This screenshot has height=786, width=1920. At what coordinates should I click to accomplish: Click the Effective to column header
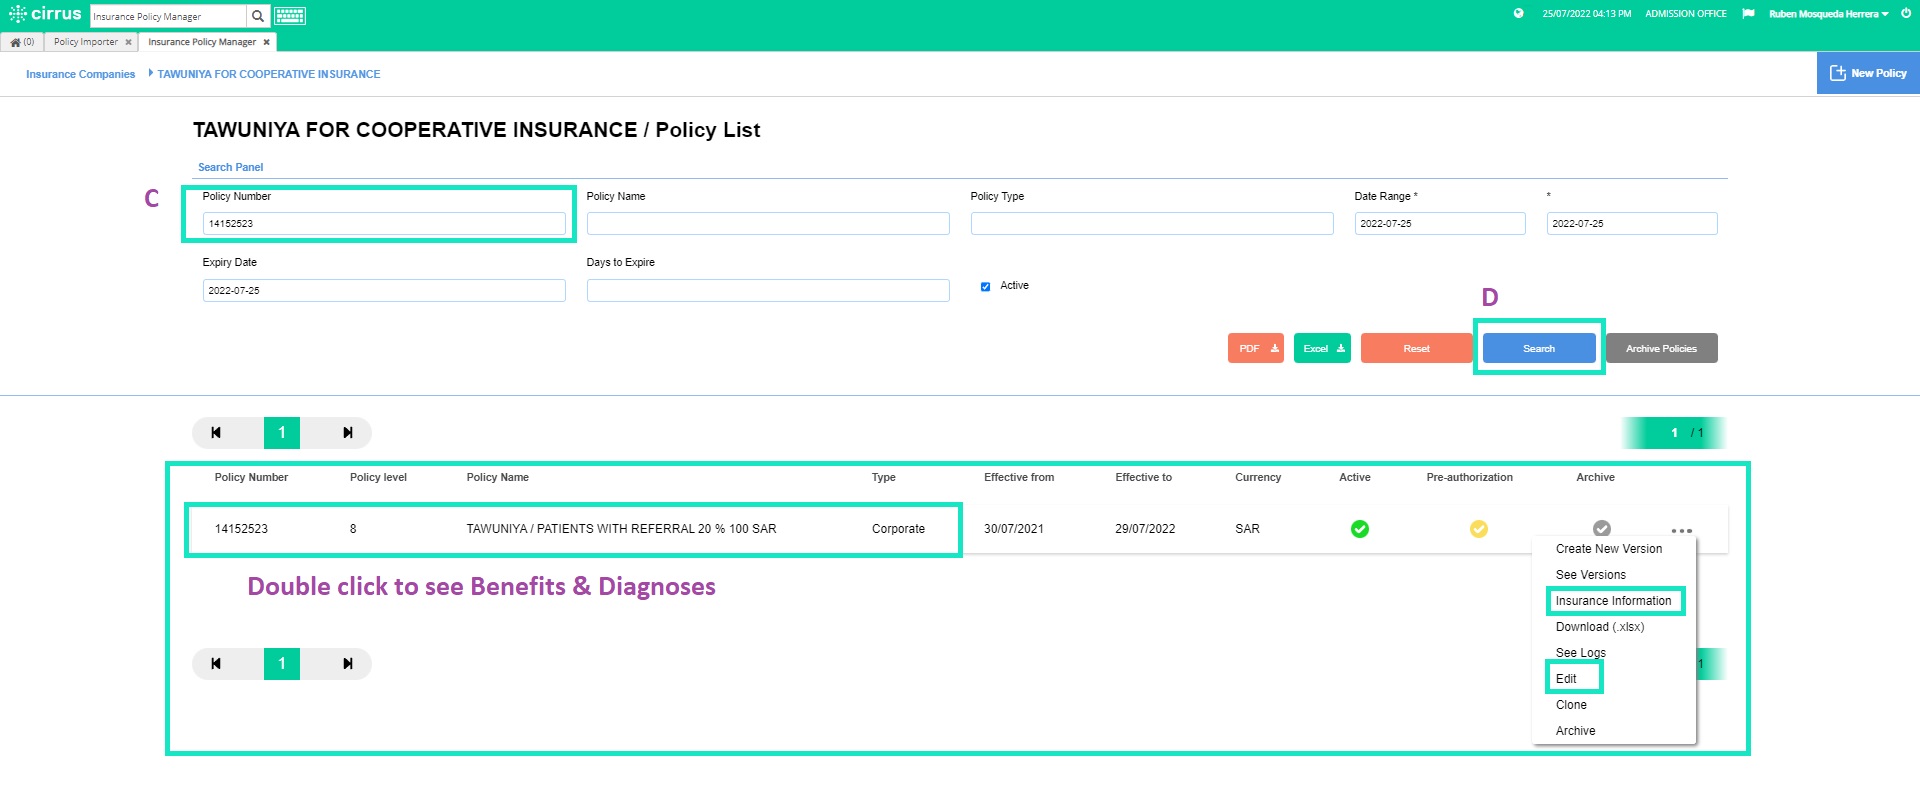click(x=1143, y=478)
